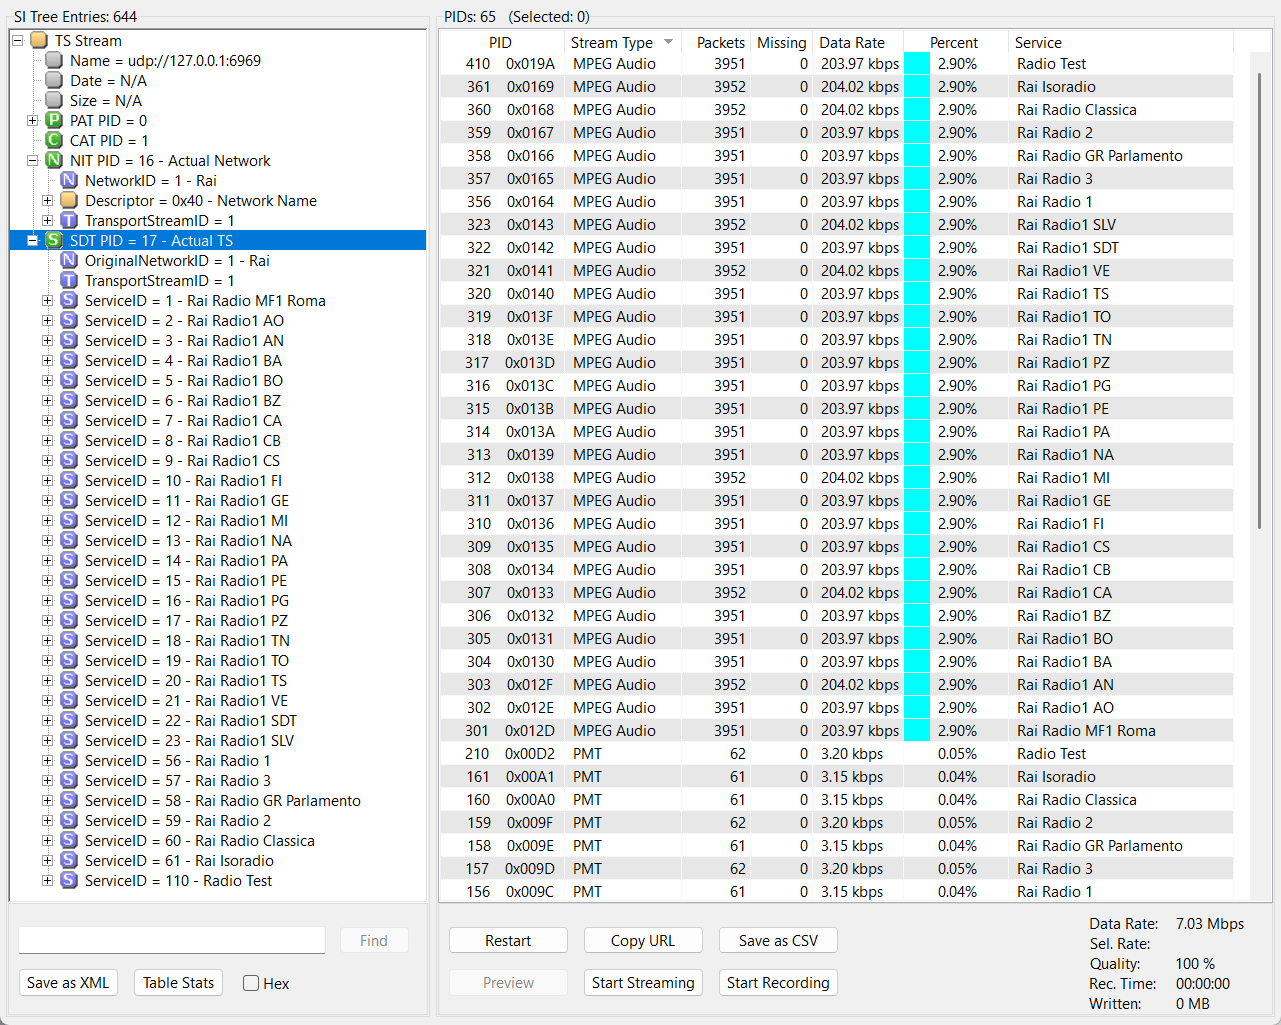Click the cyan percent bar of PID 323

(916, 225)
